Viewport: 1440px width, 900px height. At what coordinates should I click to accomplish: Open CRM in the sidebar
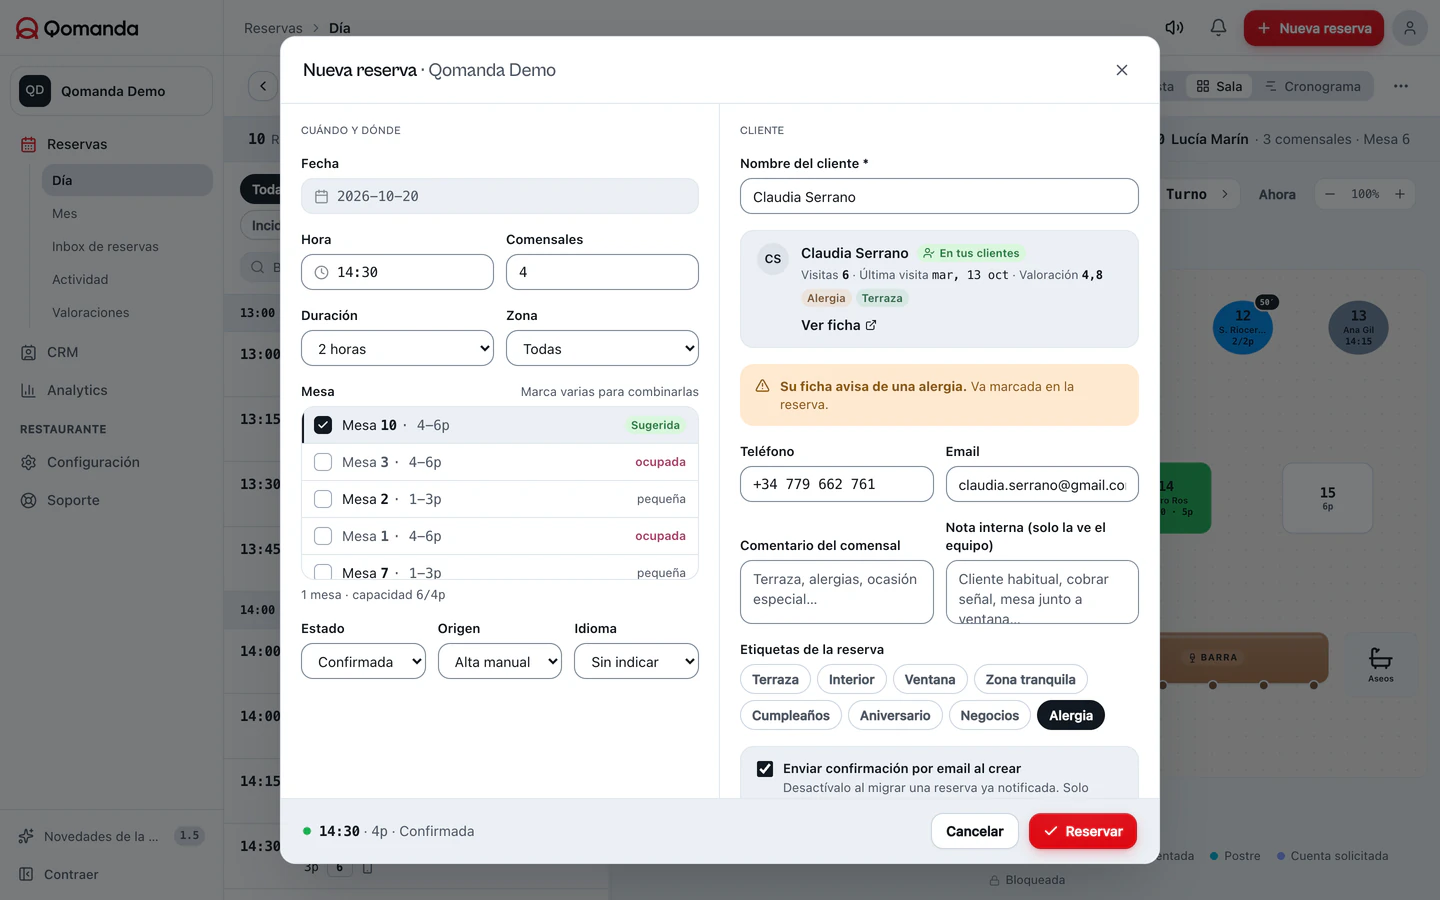click(x=62, y=352)
